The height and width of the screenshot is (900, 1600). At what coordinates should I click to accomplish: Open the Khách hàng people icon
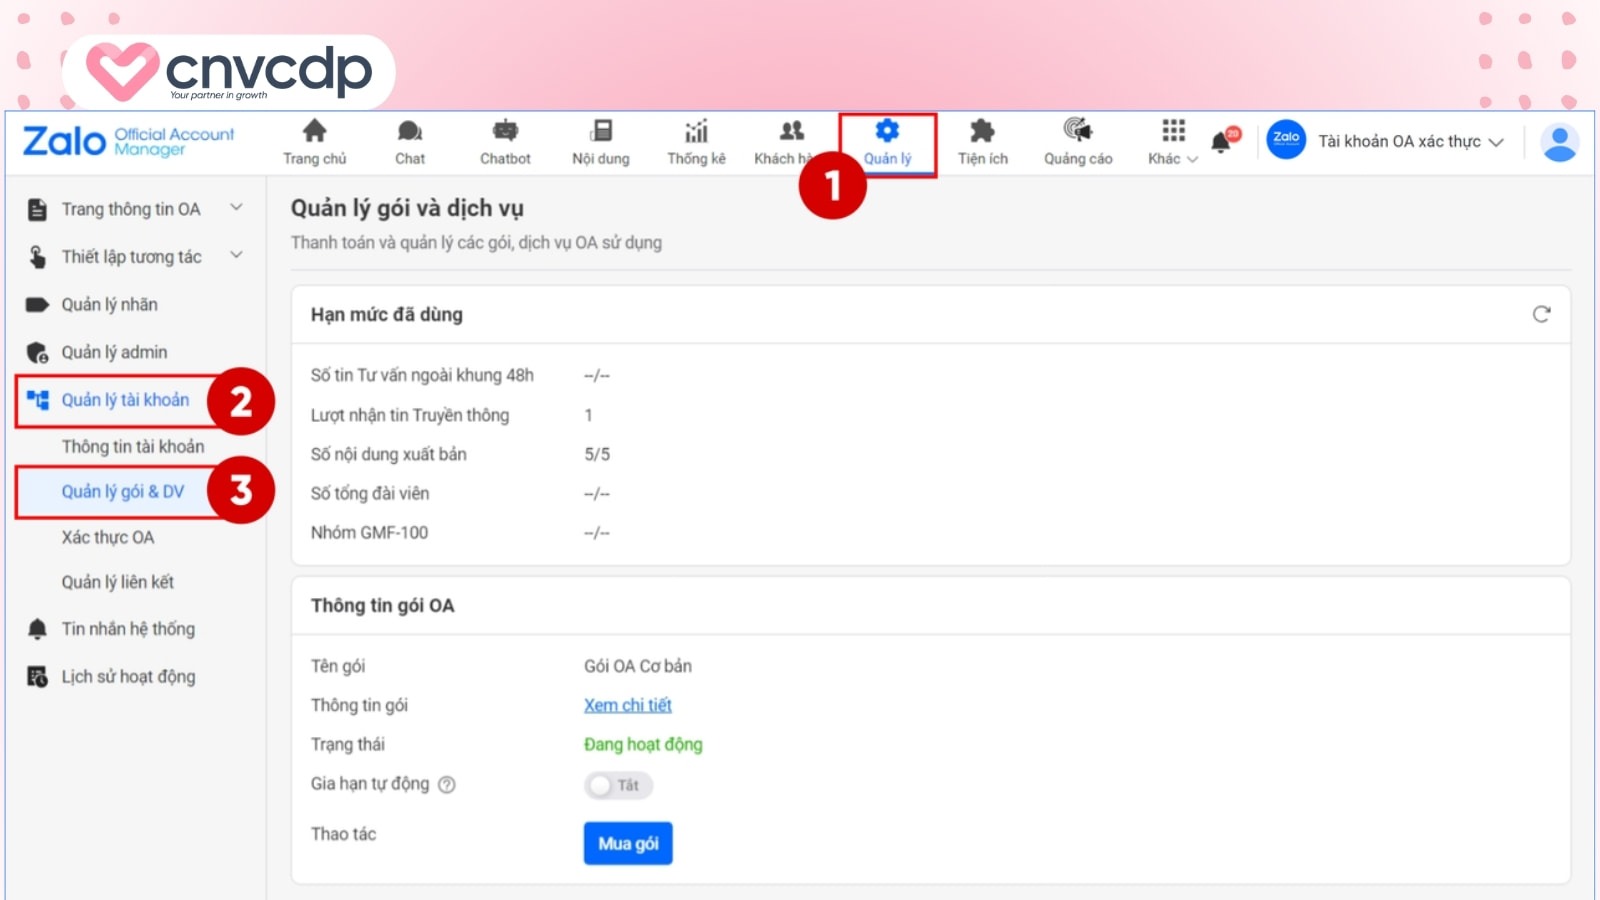[792, 131]
